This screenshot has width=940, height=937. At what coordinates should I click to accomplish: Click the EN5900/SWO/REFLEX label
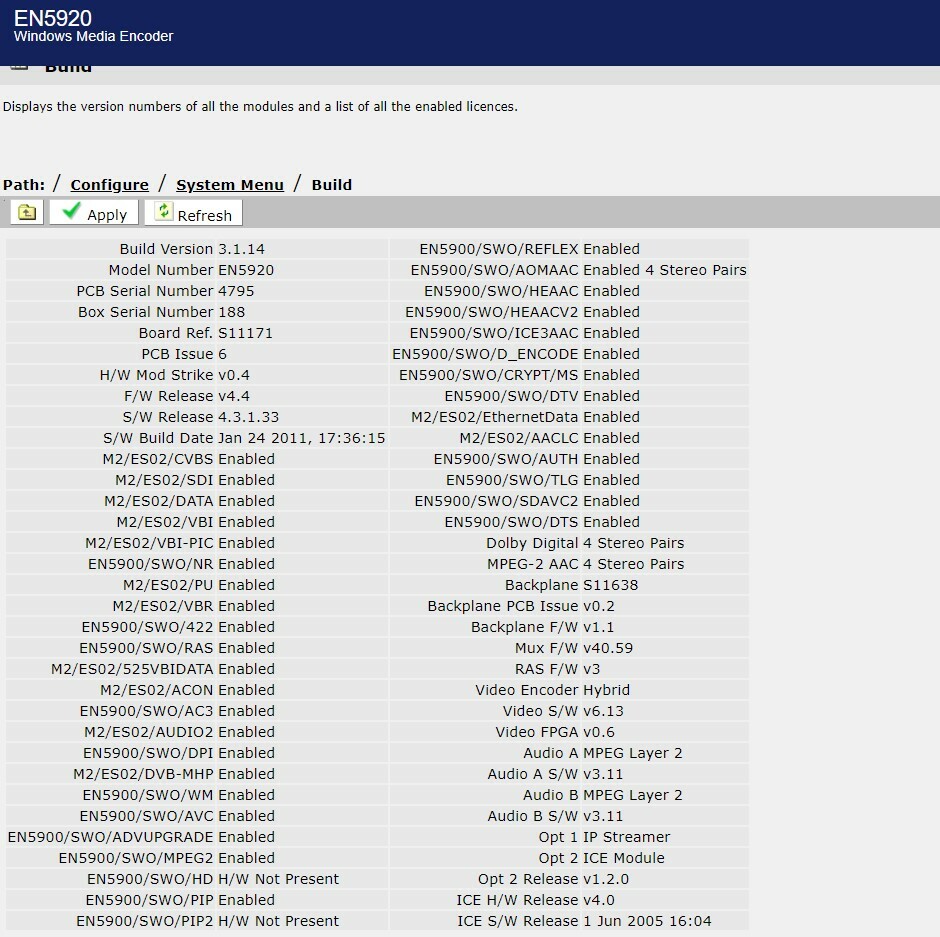[x=499, y=249]
